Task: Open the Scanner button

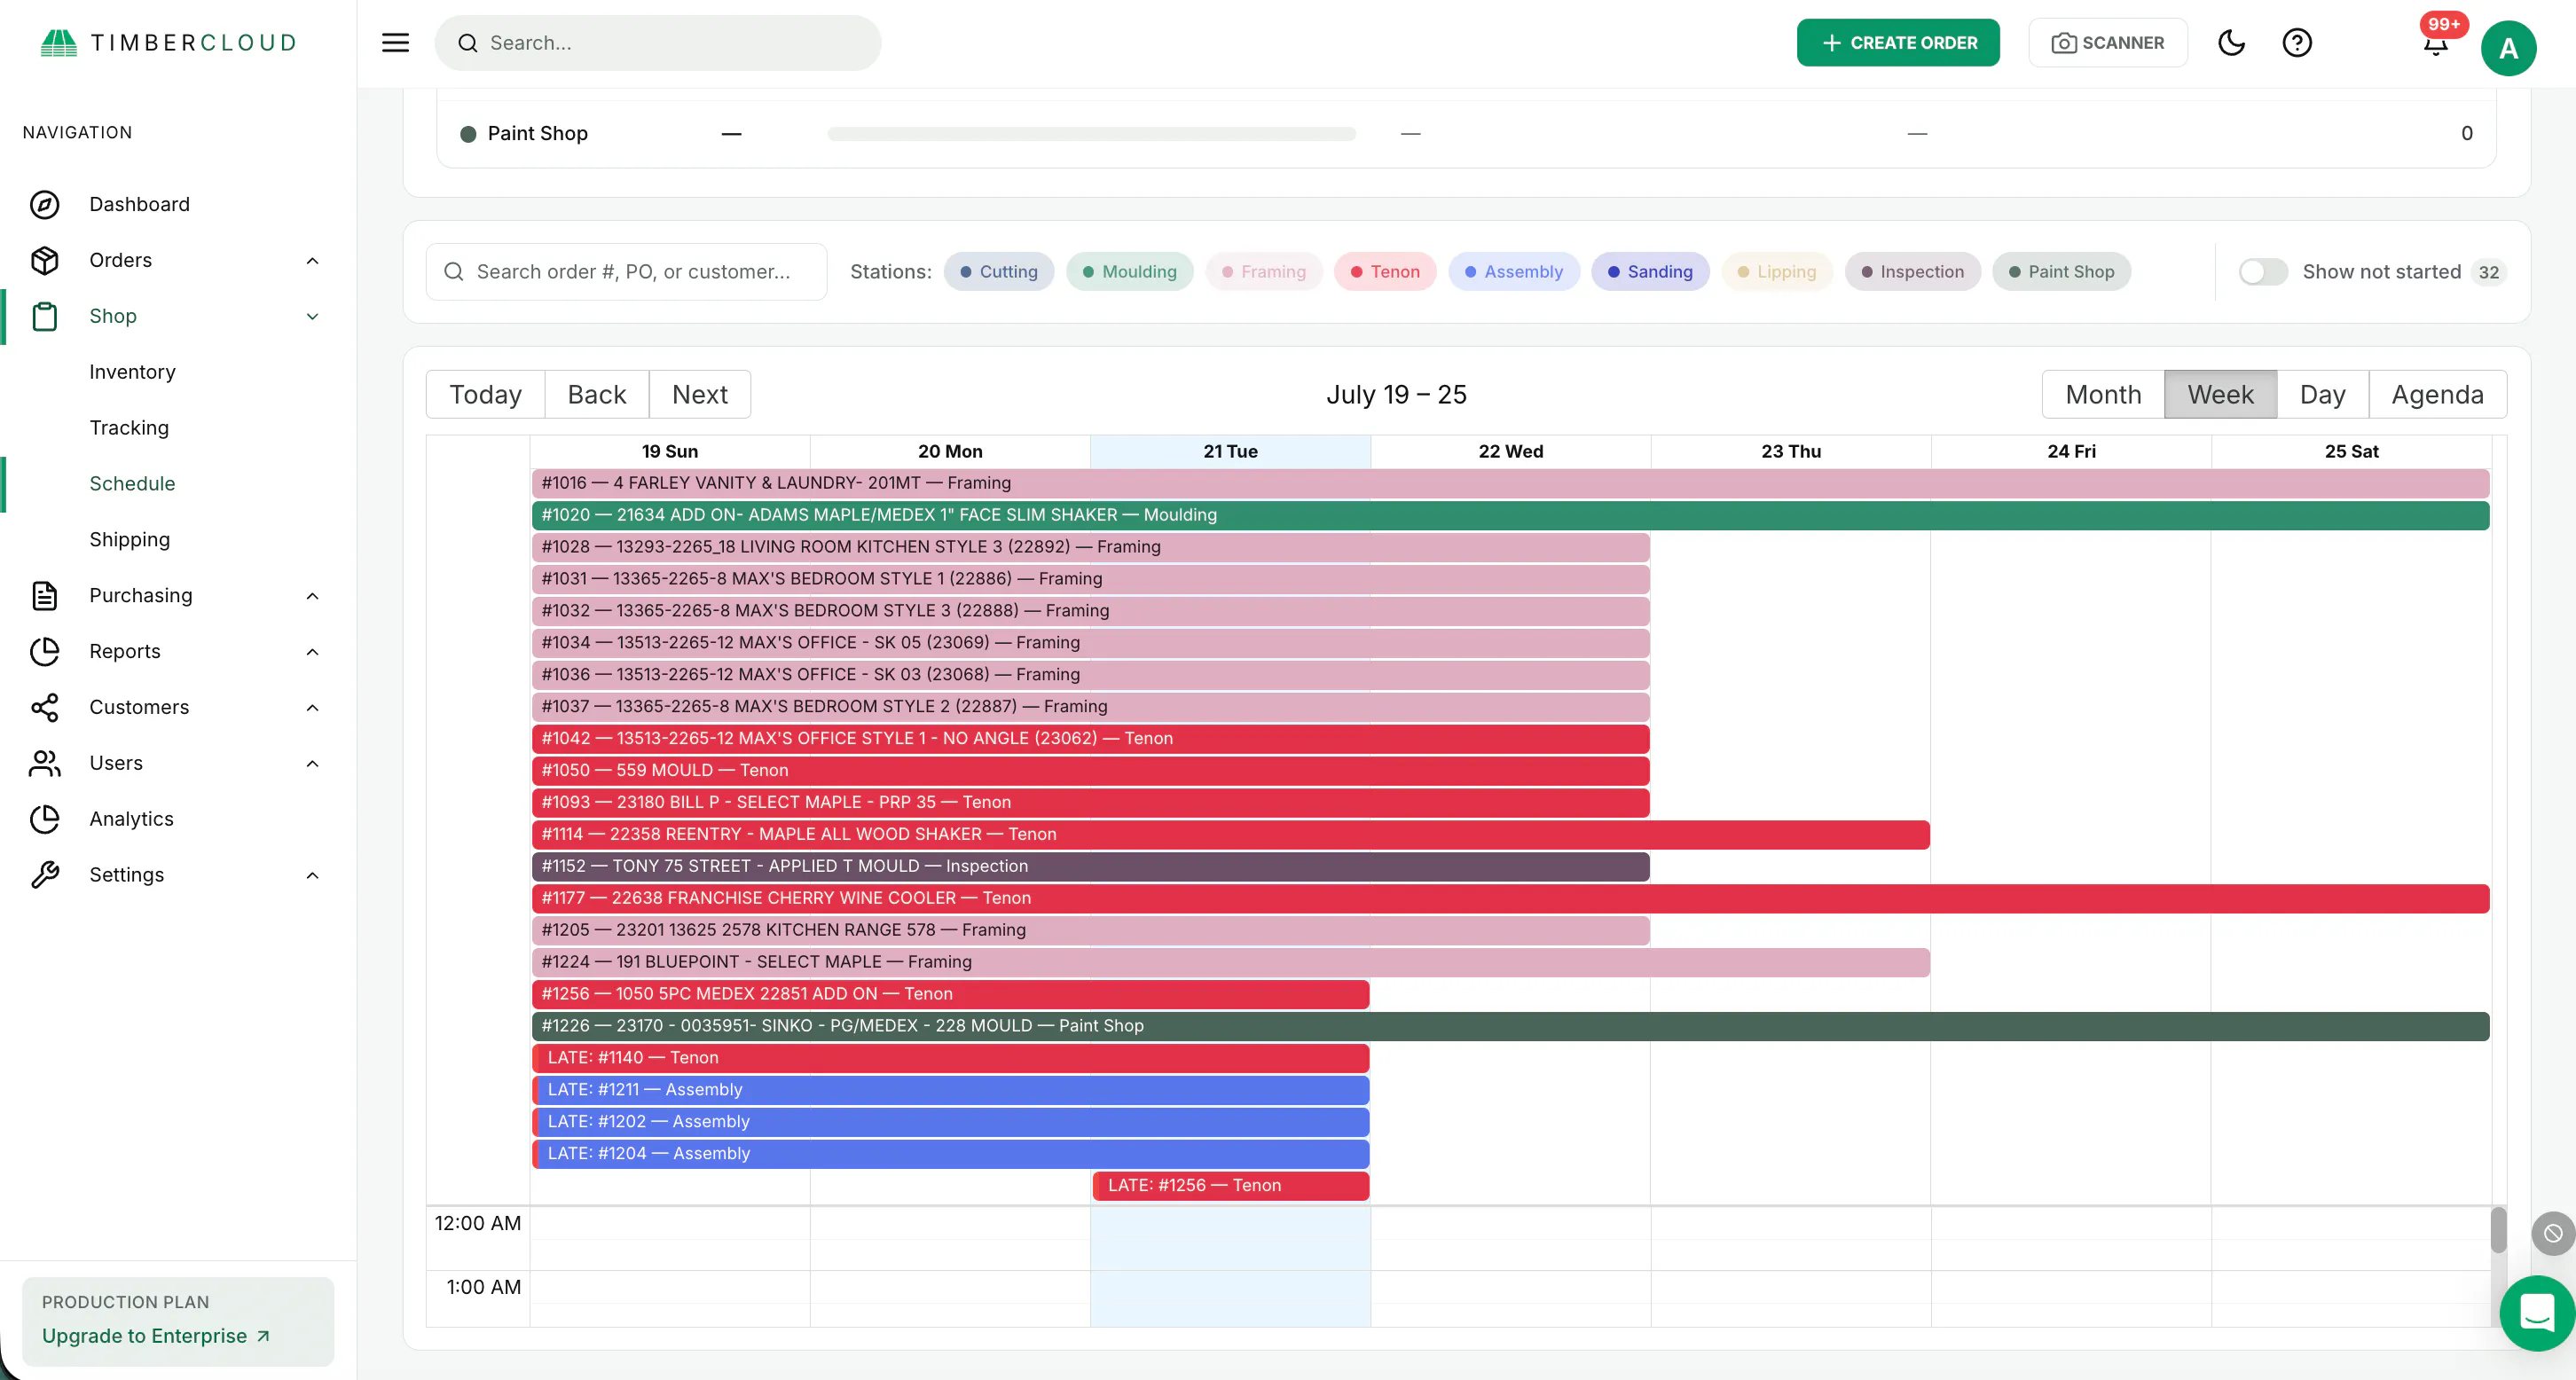Action: pos(2107,43)
